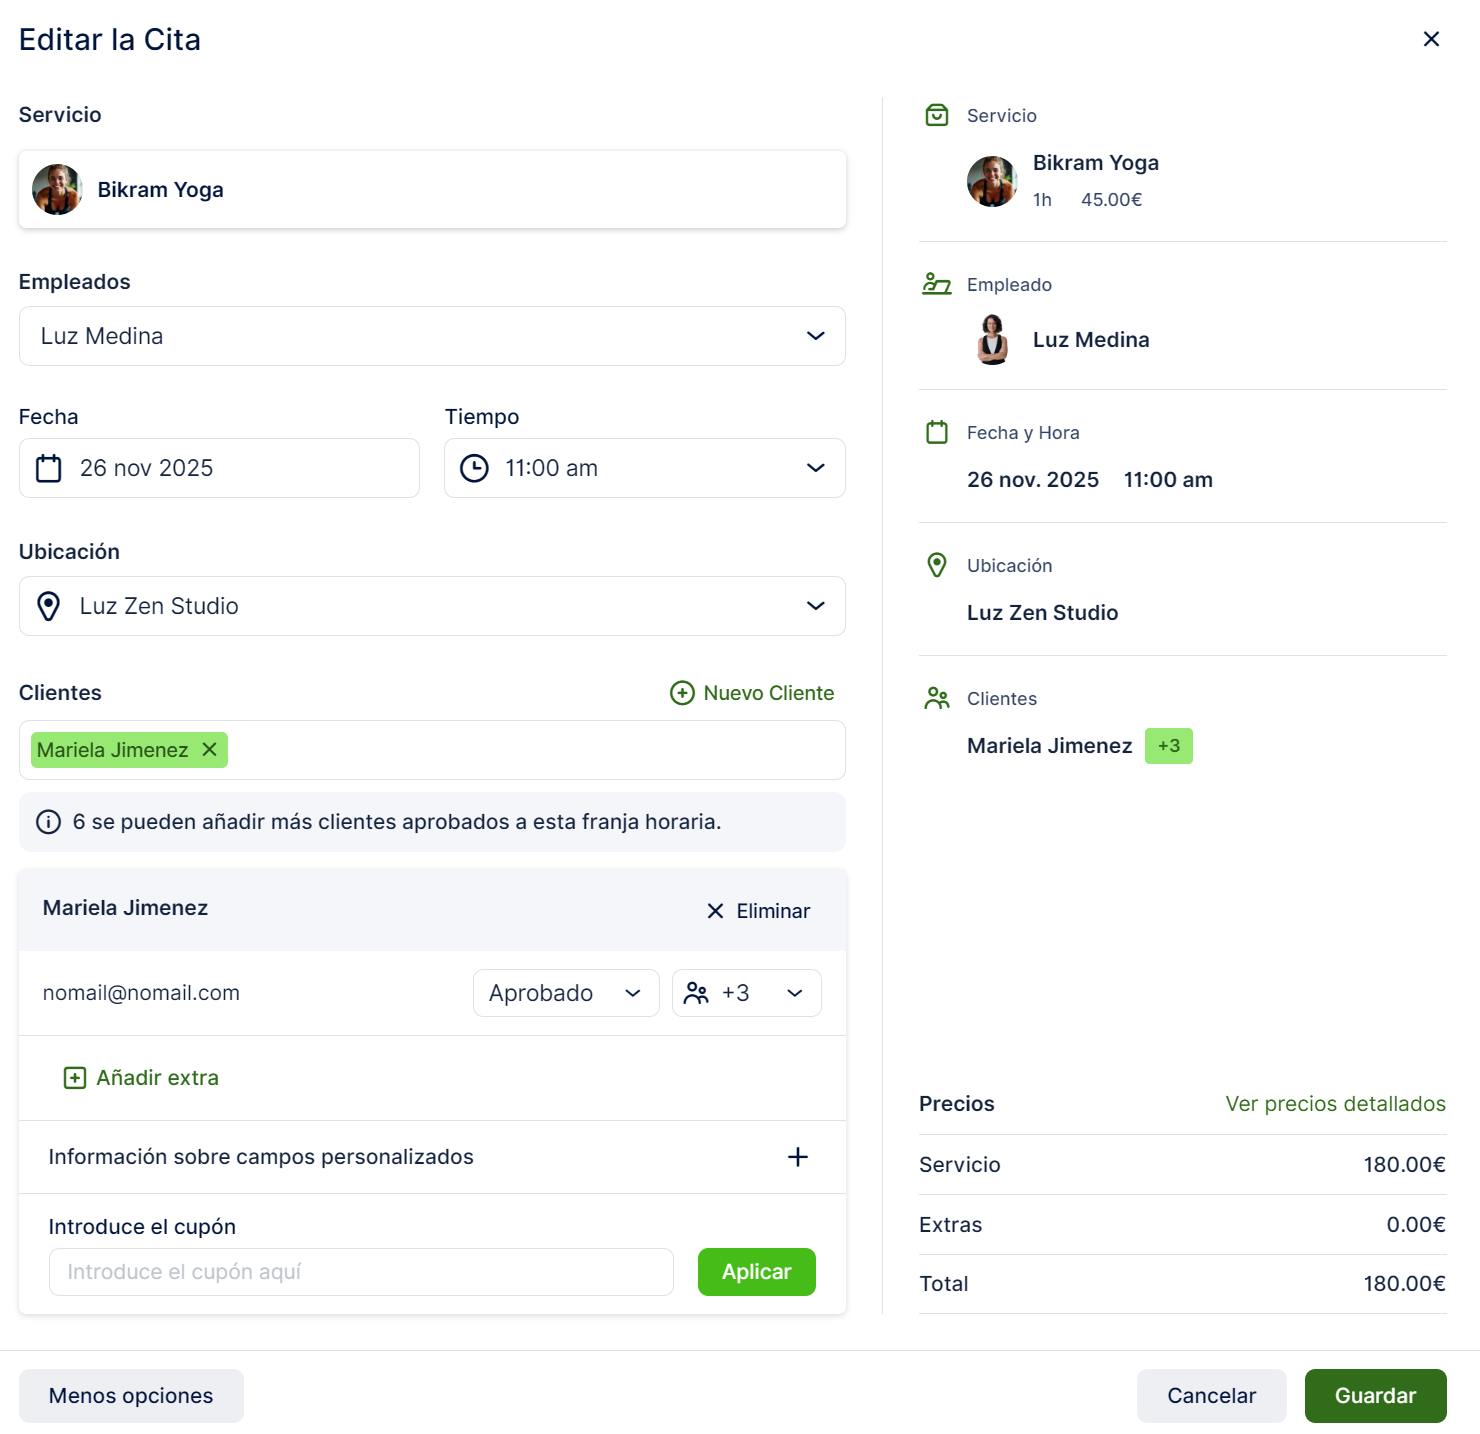Click the clock icon in Tiempo field
The height and width of the screenshot is (1434, 1480).
[x=474, y=468]
